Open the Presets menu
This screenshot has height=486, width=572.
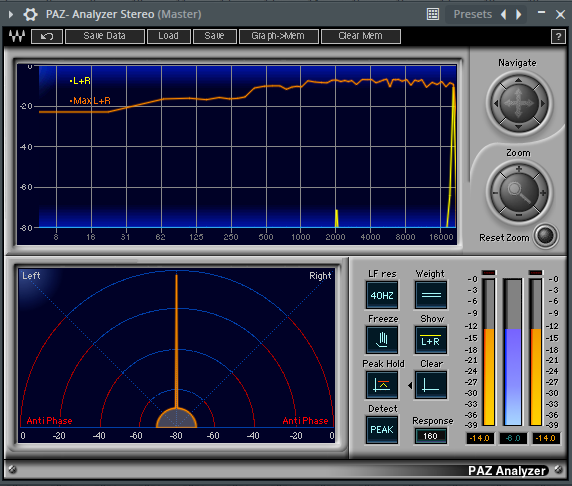472,14
